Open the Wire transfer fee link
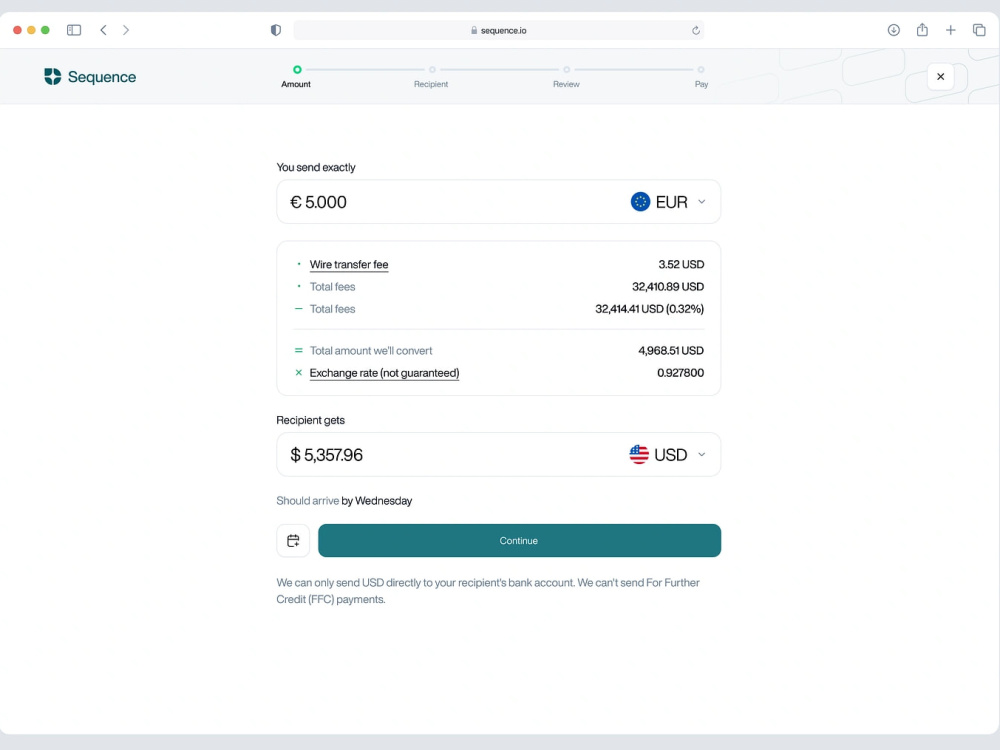Viewport: 1000px width, 750px height. (x=349, y=264)
